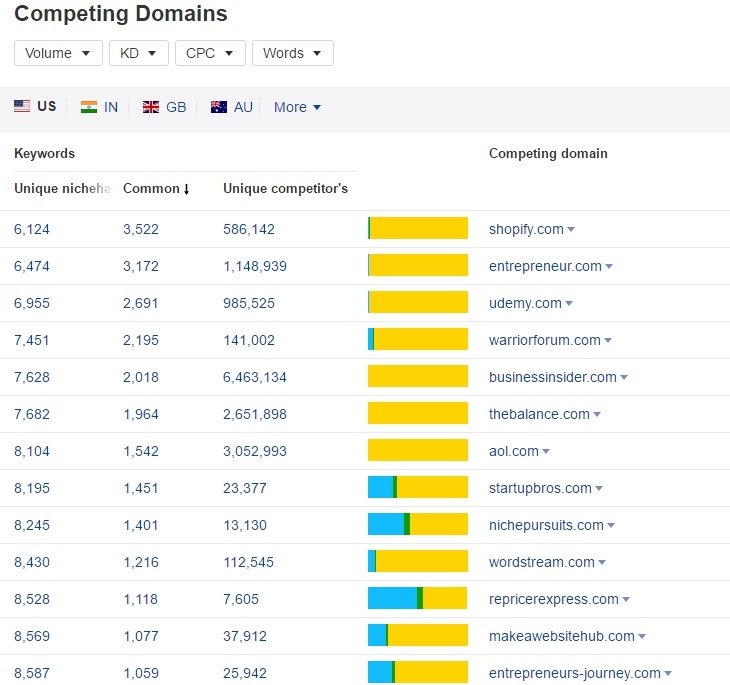
Task: Click the Common sort arrow icon
Action: click(x=186, y=189)
